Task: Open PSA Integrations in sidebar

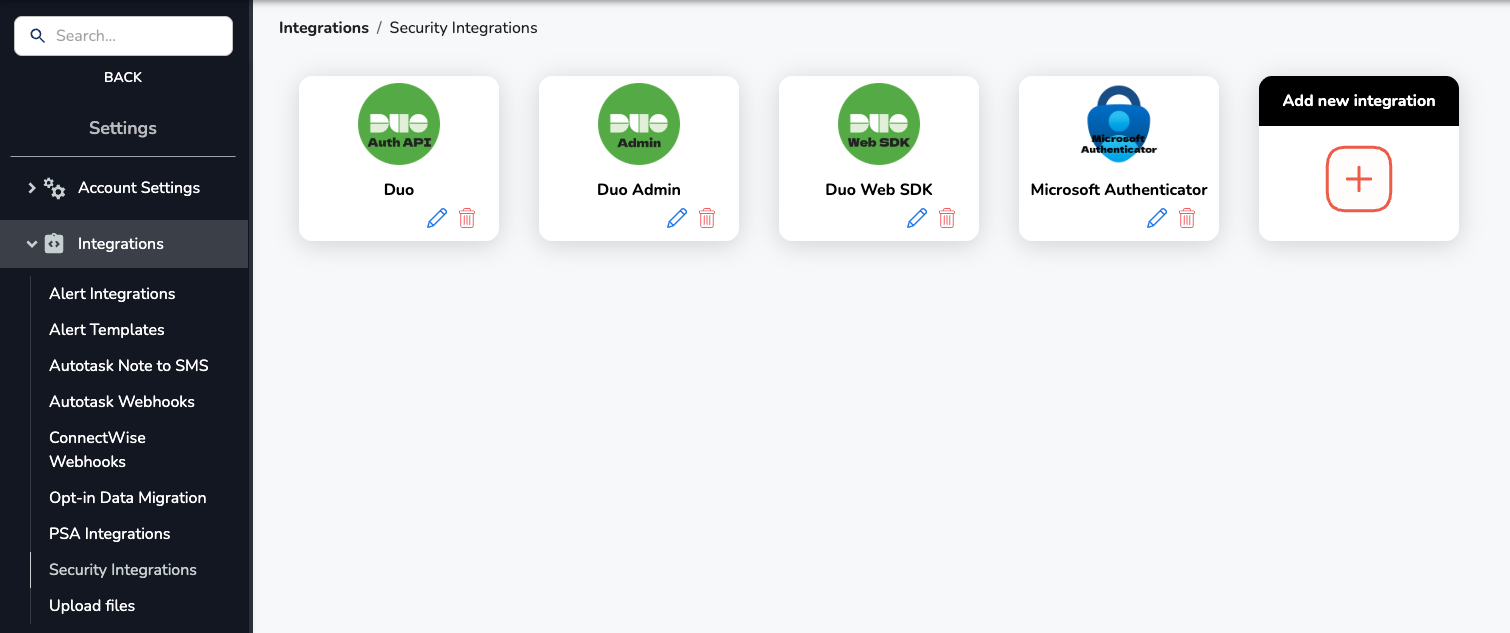Action: point(110,534)
